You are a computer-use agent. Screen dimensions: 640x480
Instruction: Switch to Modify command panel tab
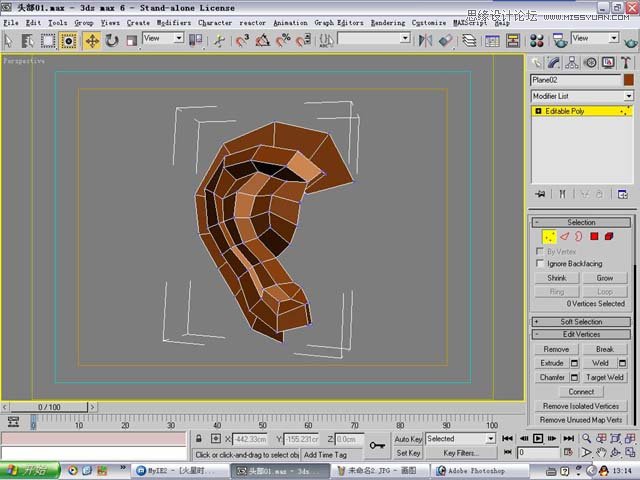coord(554,62)
